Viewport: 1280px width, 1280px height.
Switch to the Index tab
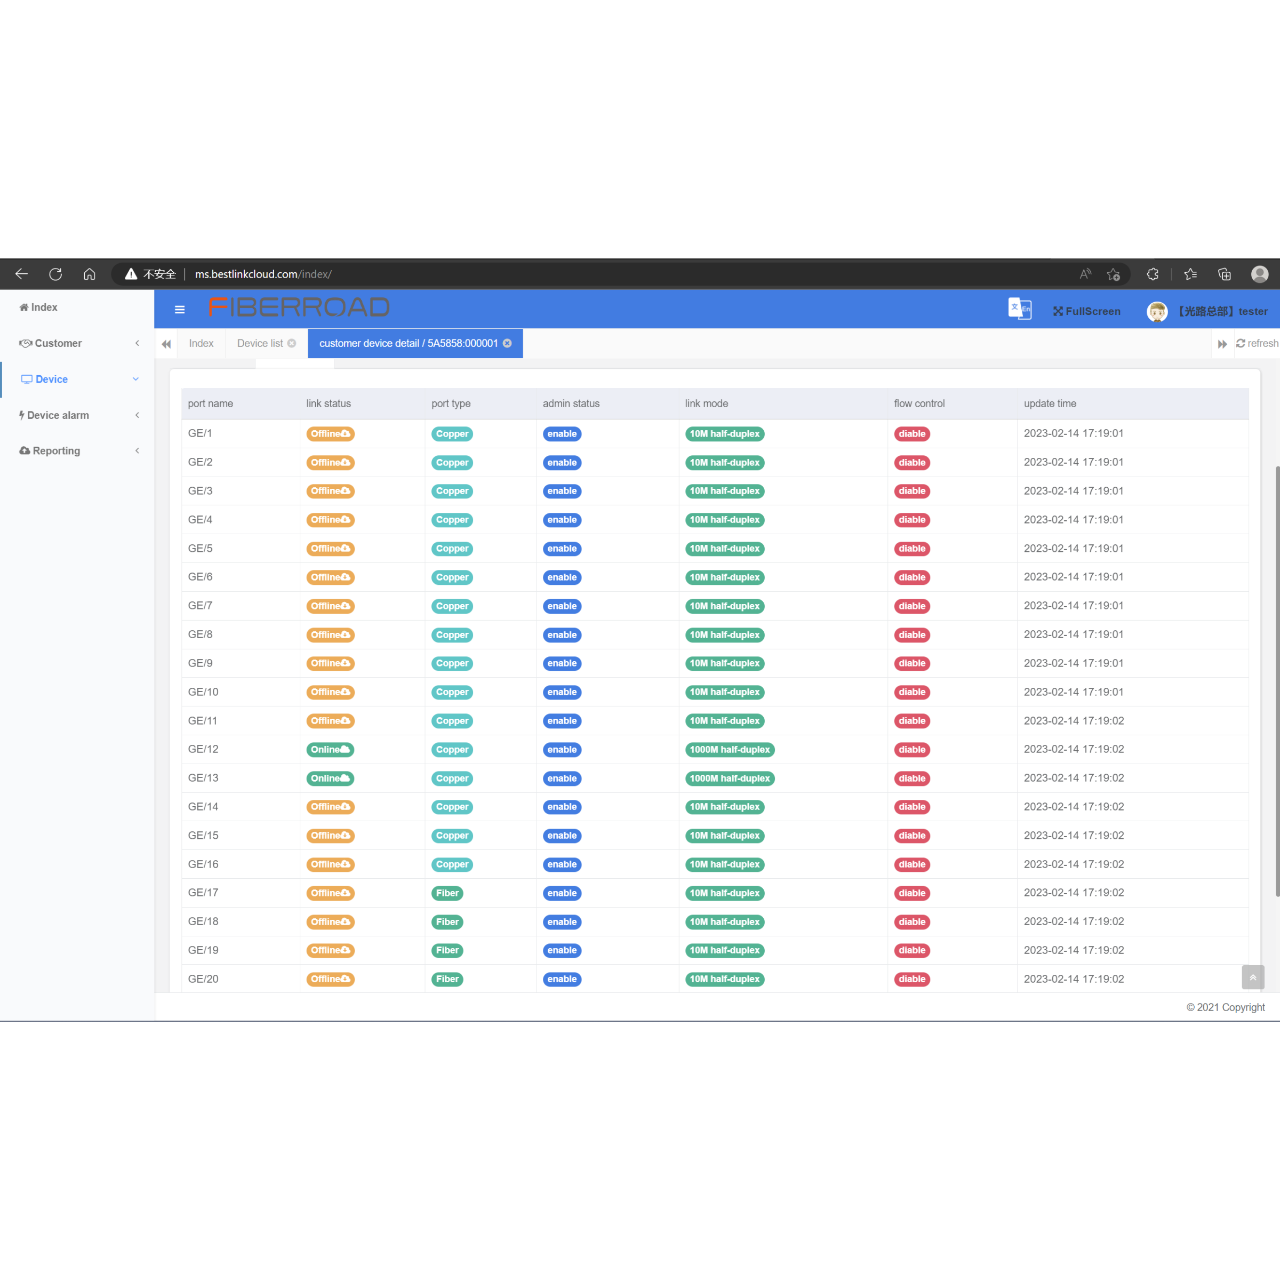201,344
